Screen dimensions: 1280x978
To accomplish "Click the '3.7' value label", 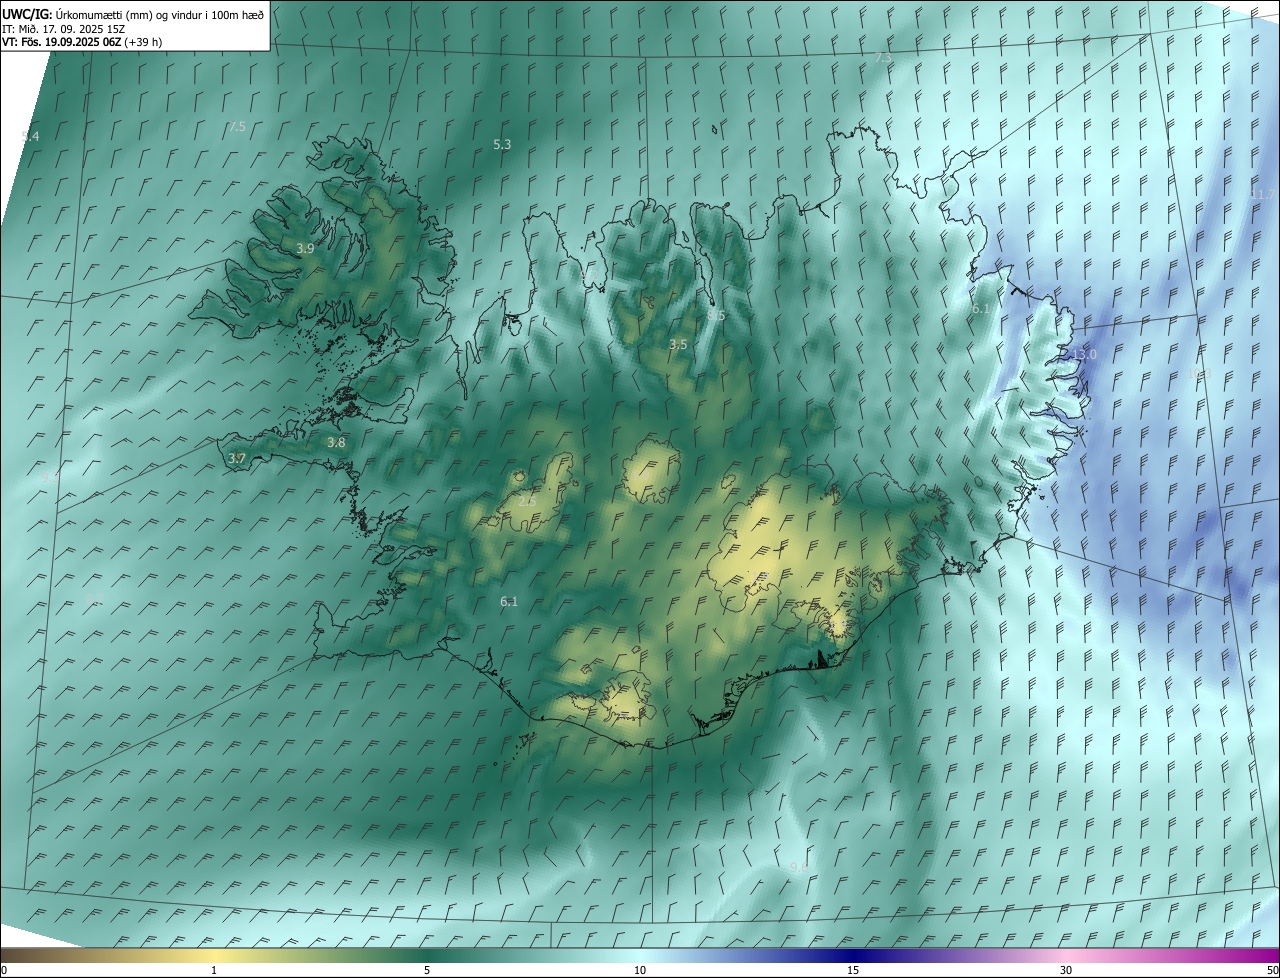I will pyautogui.click(x=237, y=458).
